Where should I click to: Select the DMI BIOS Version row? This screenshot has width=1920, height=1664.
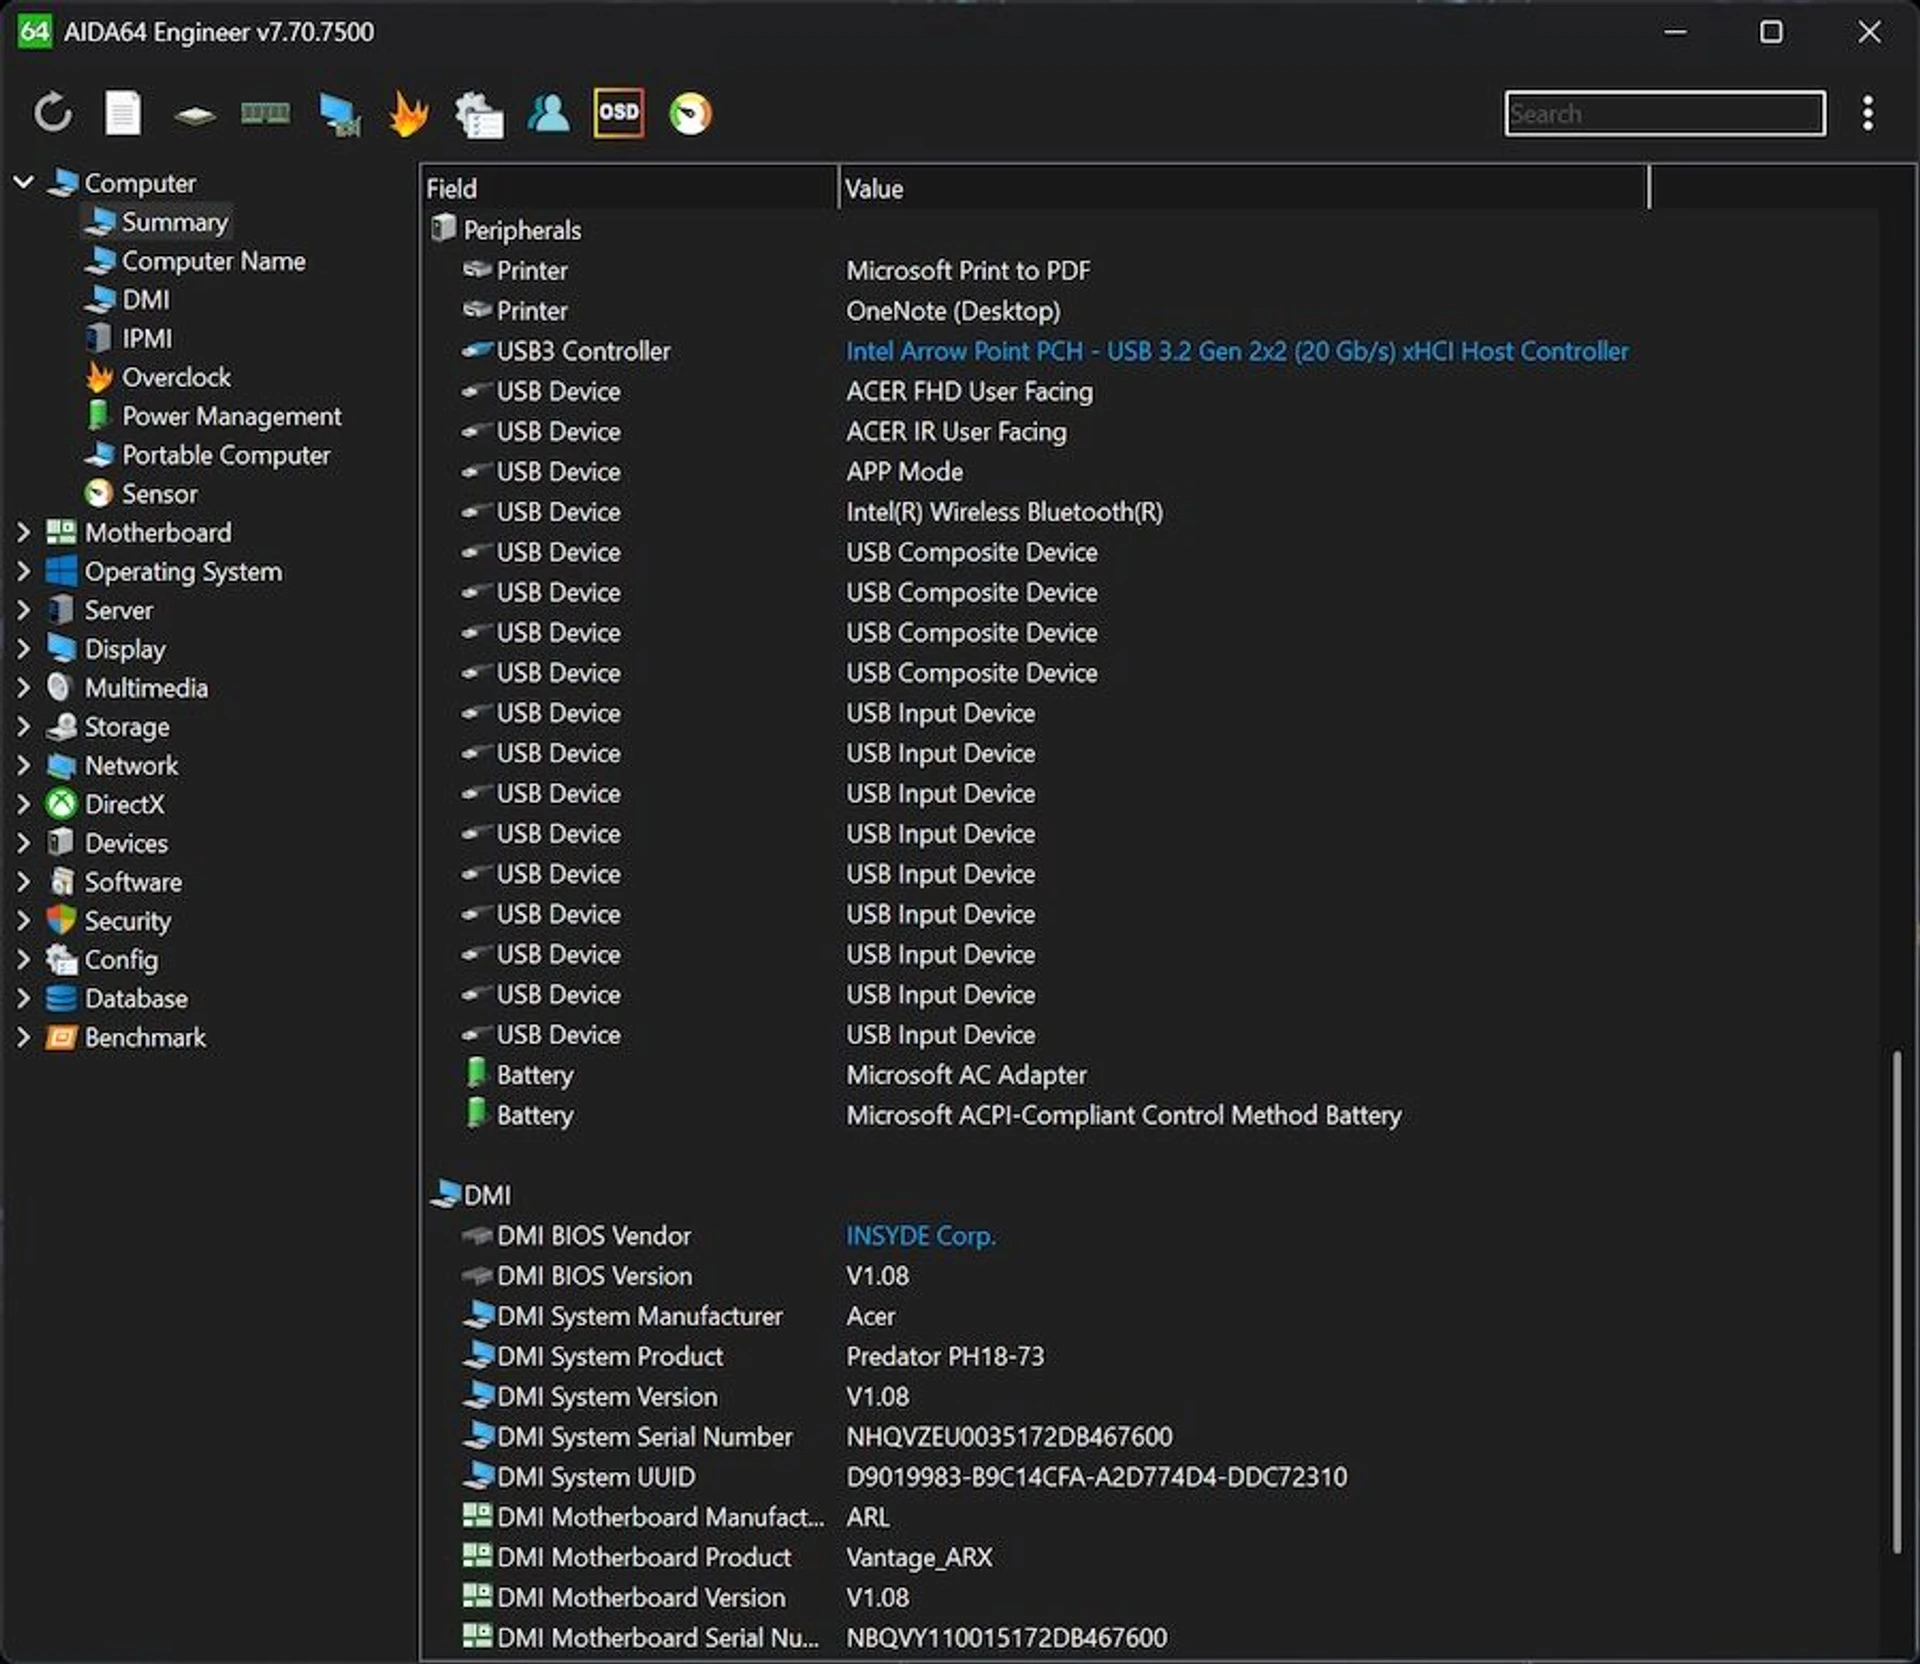[x=1148, y=1275]
